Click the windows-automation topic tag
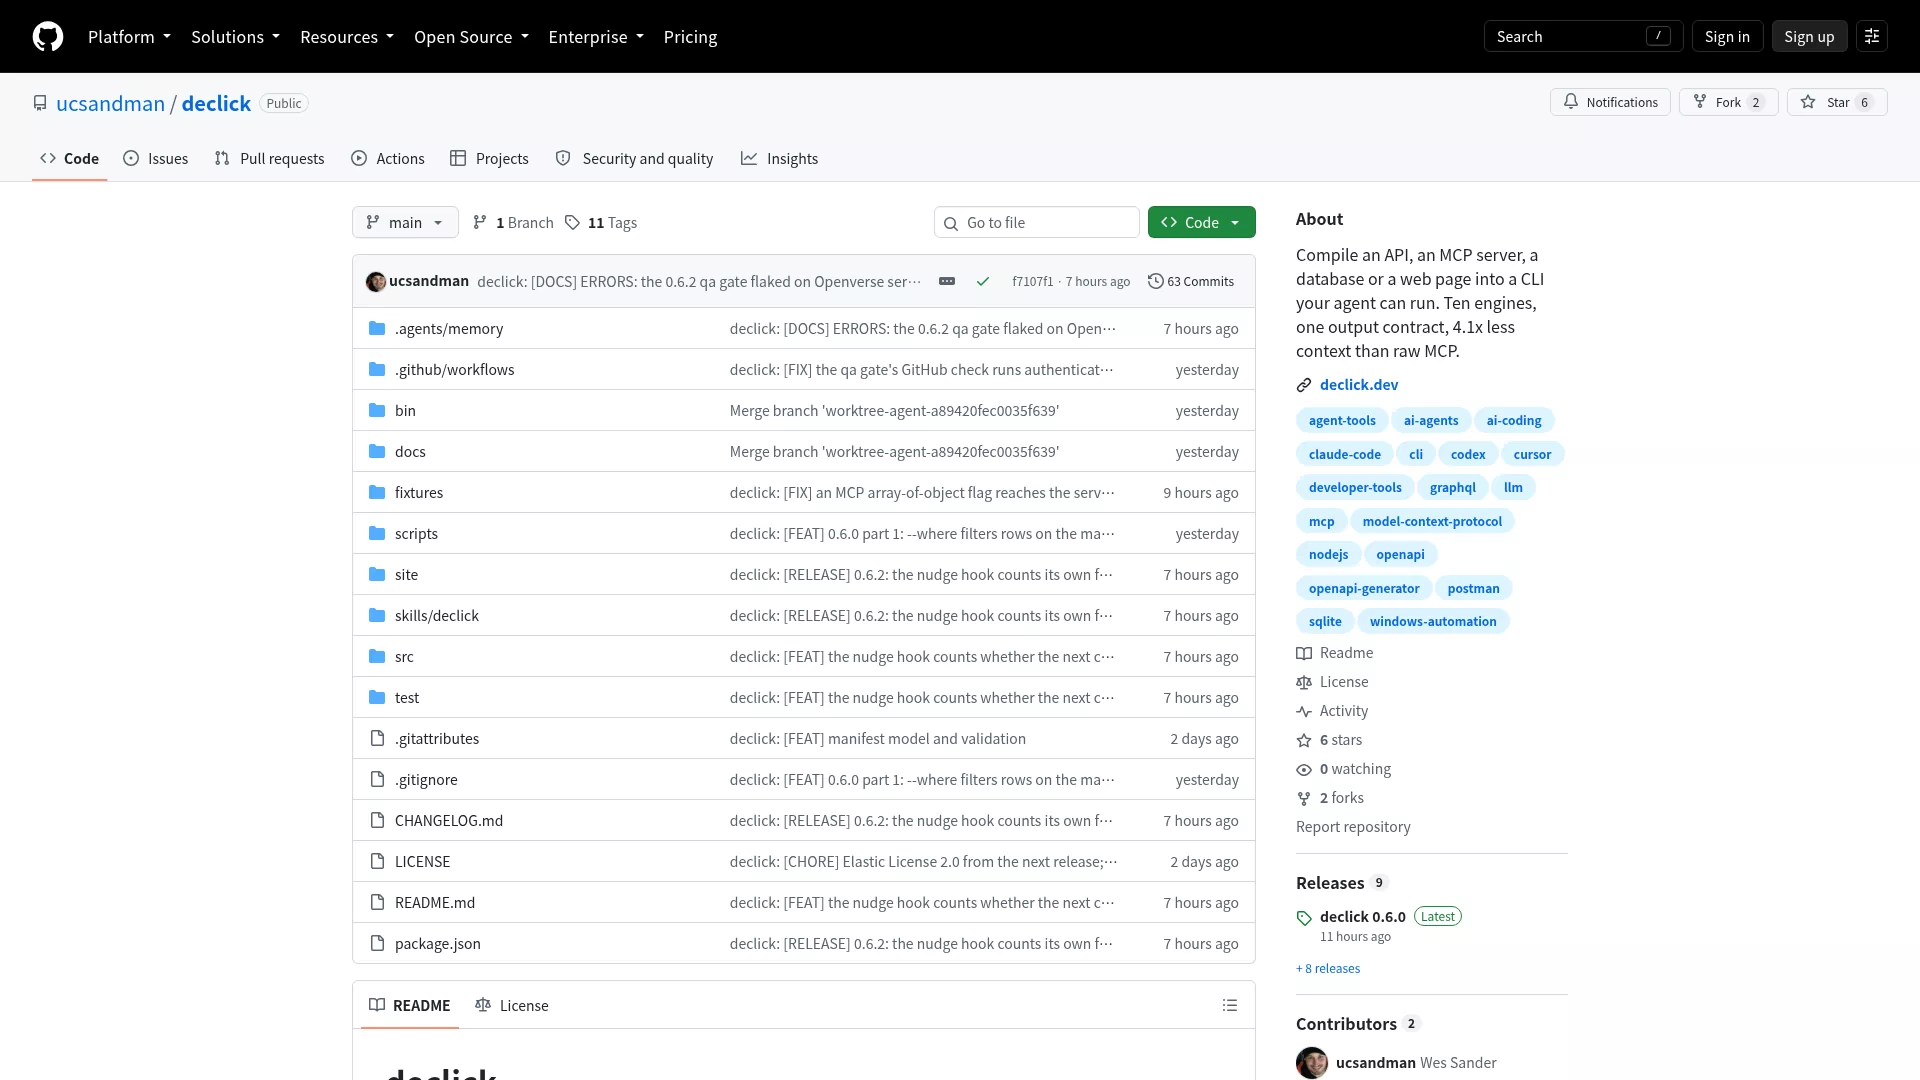The width and height of the screenshot is (1920, 1080). click(x=1433, y=622)
